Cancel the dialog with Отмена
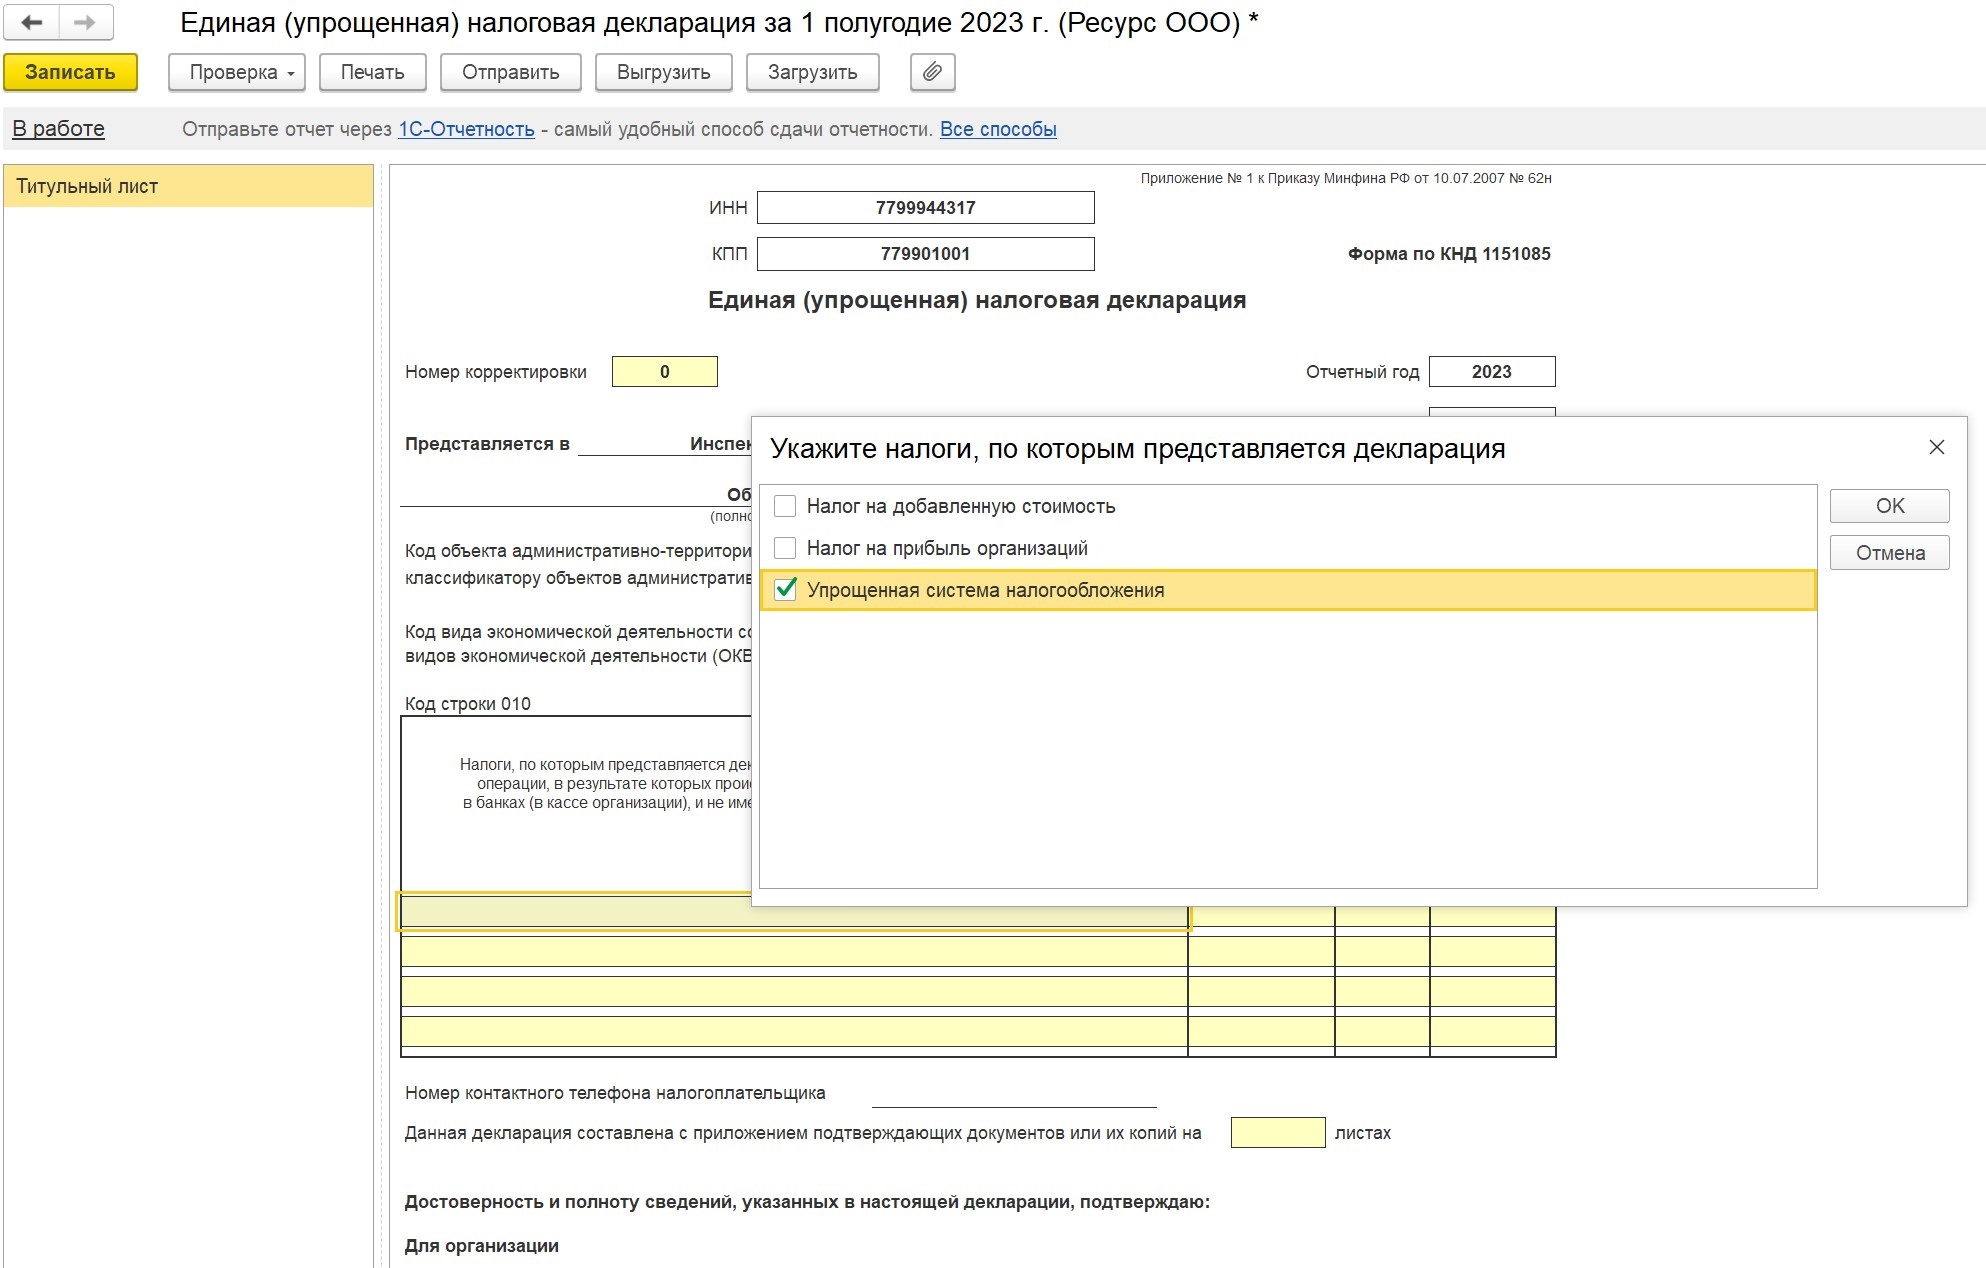The height and width of the screenshot is (1268, 1986). point(1889,553)
